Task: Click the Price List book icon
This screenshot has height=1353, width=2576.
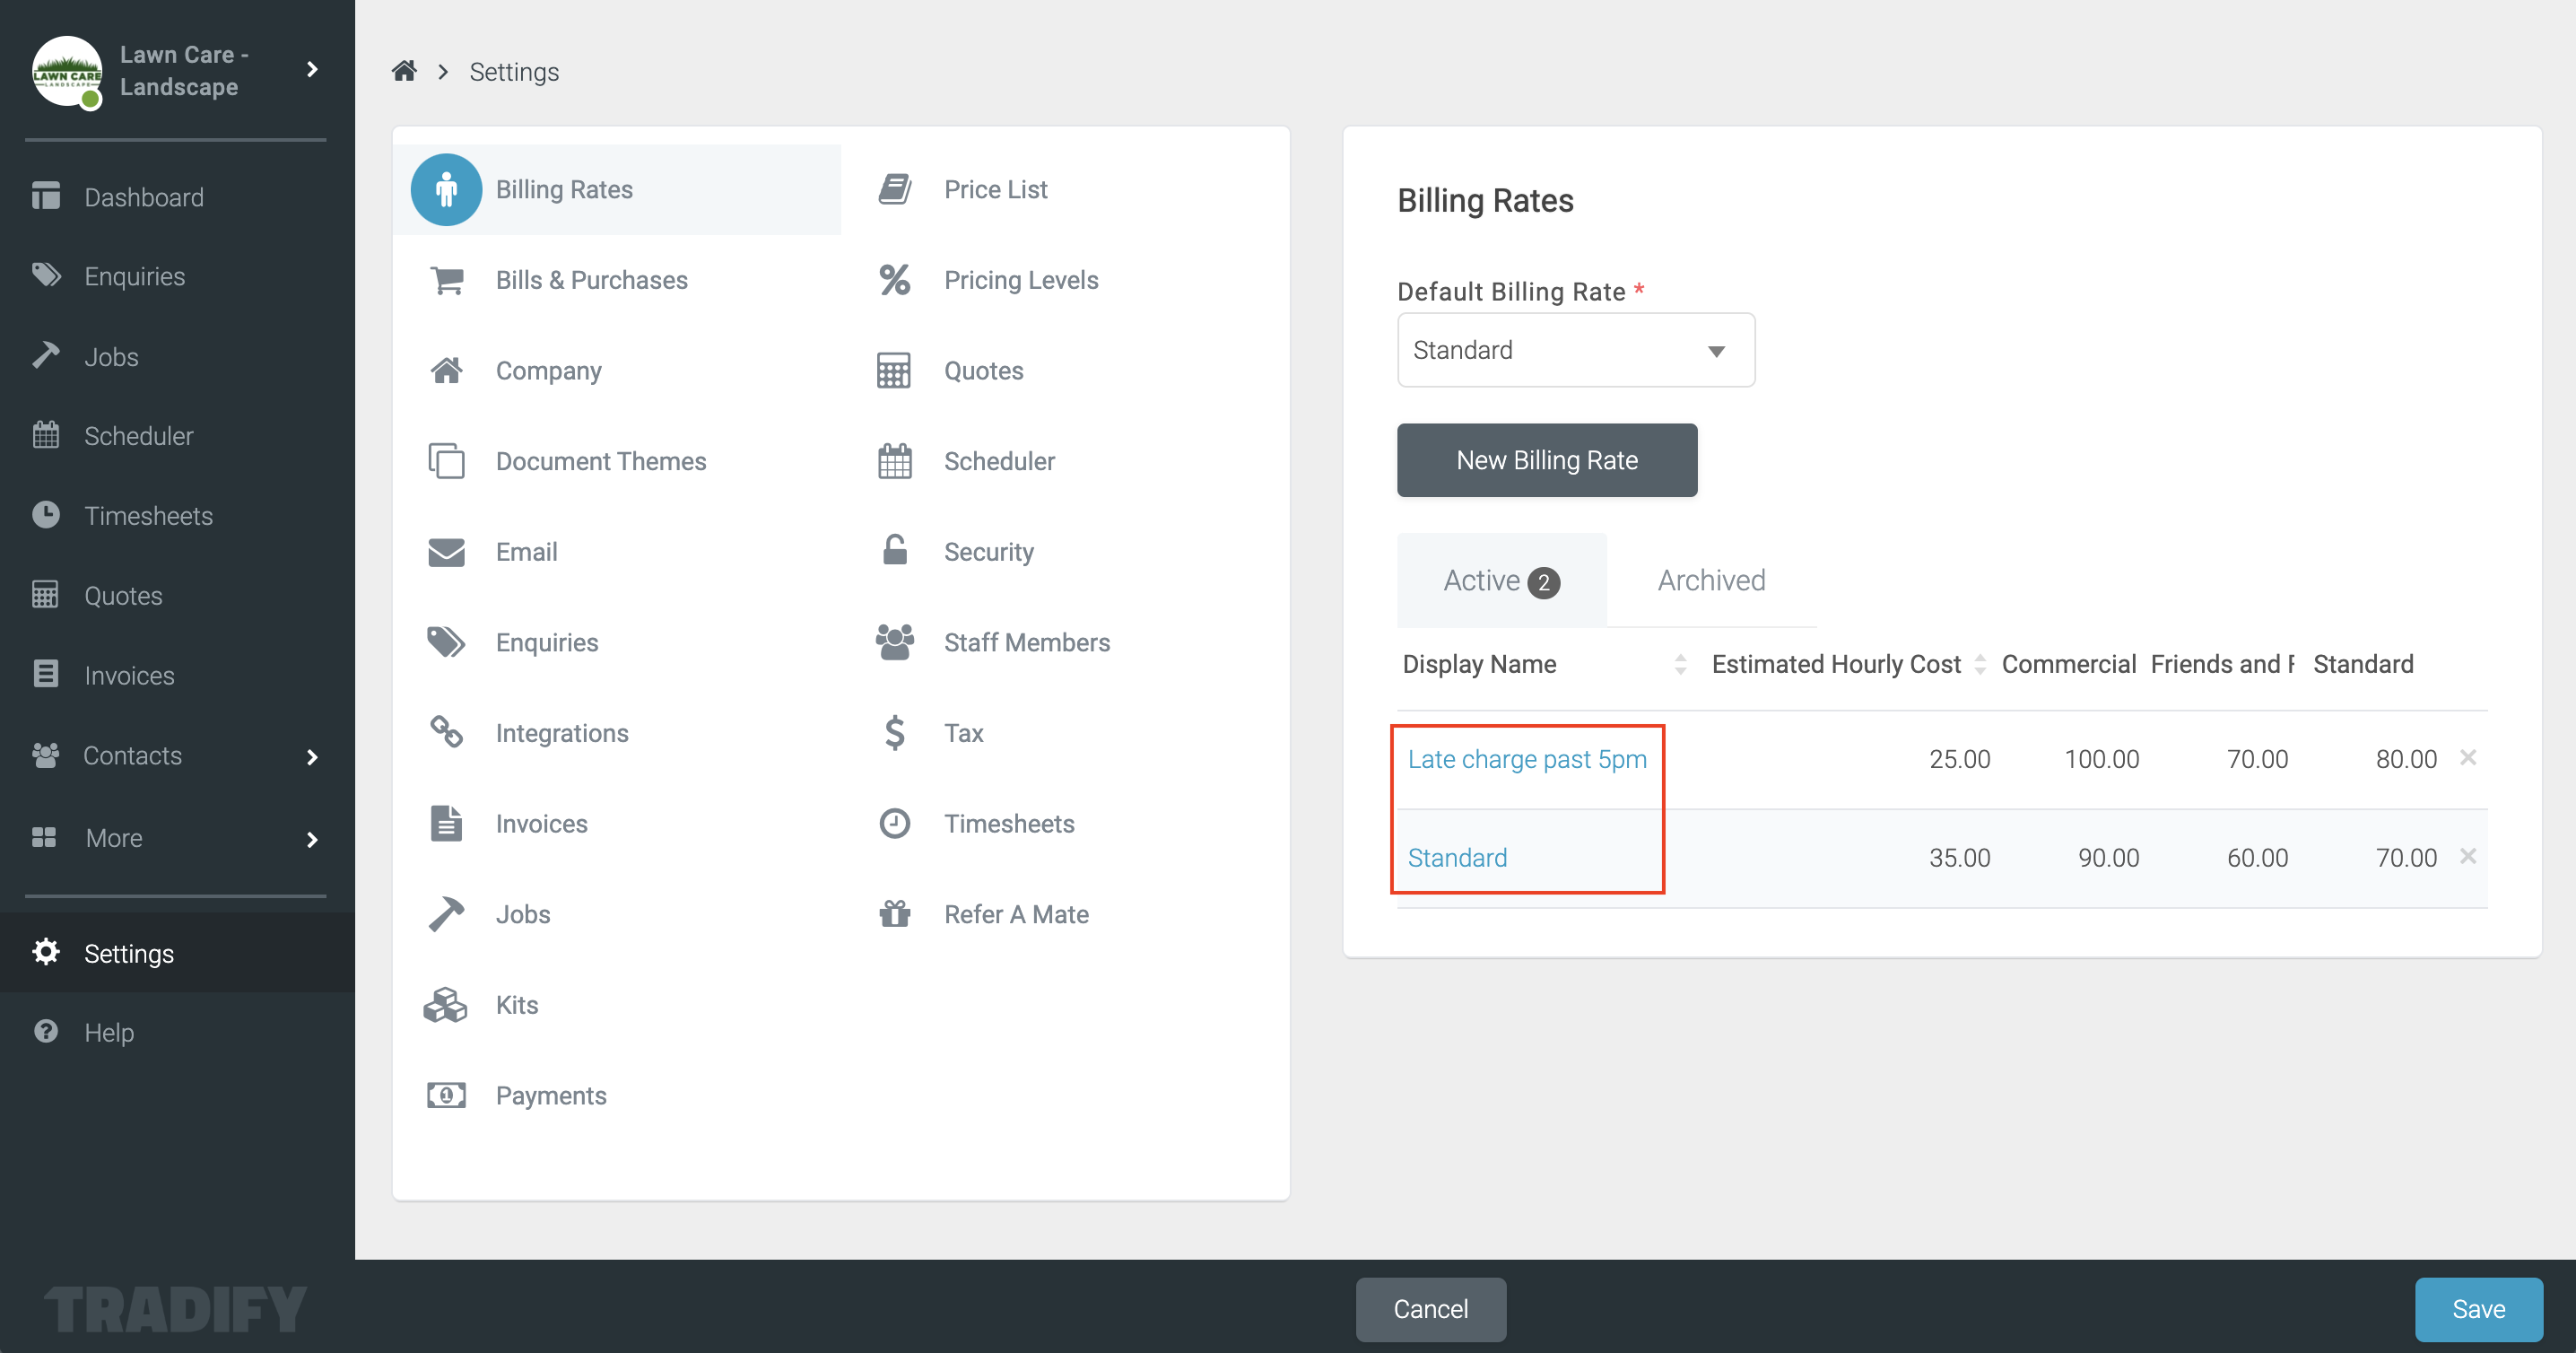Action: point(895,189)
